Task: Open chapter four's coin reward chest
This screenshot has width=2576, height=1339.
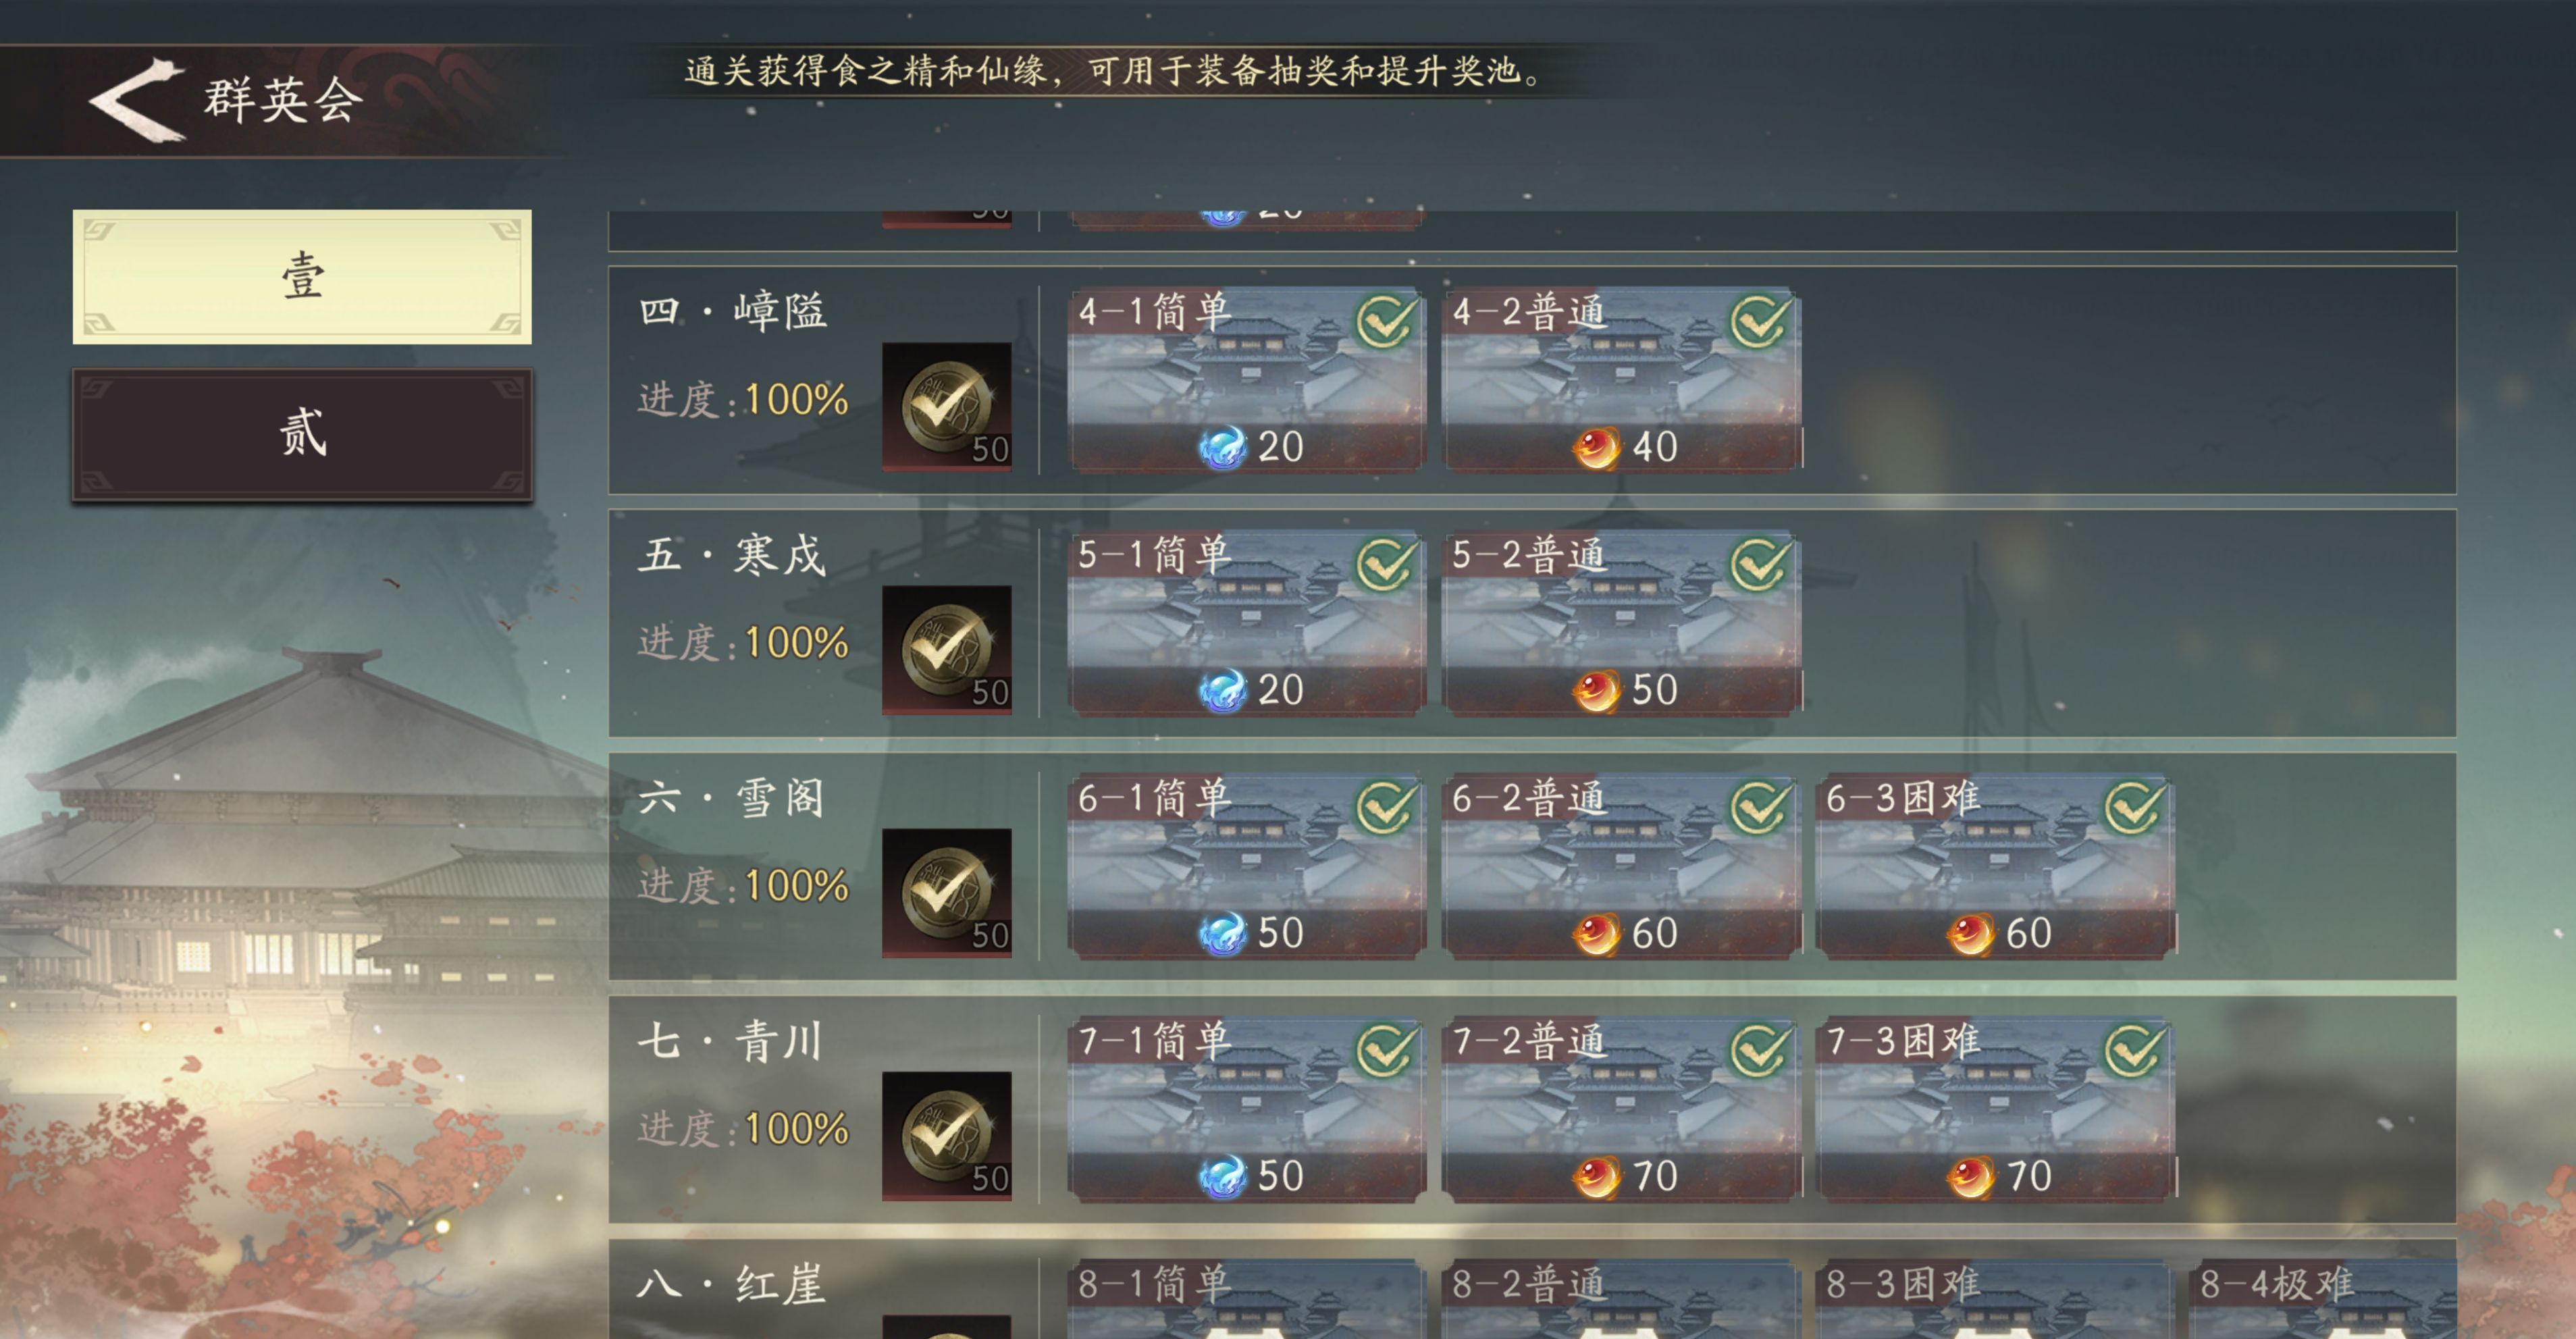Action: [946, 406]
